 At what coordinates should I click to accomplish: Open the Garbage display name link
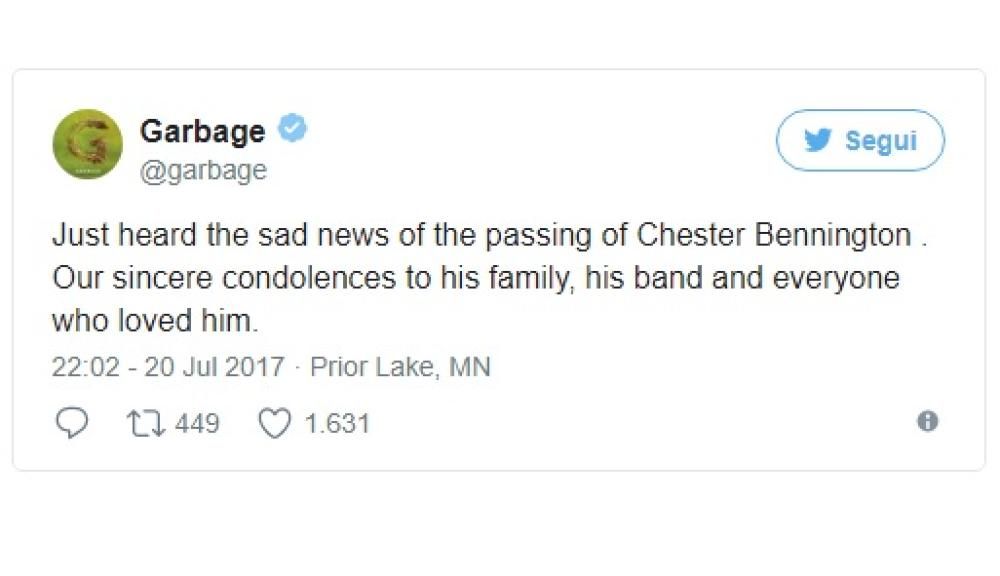202,131
